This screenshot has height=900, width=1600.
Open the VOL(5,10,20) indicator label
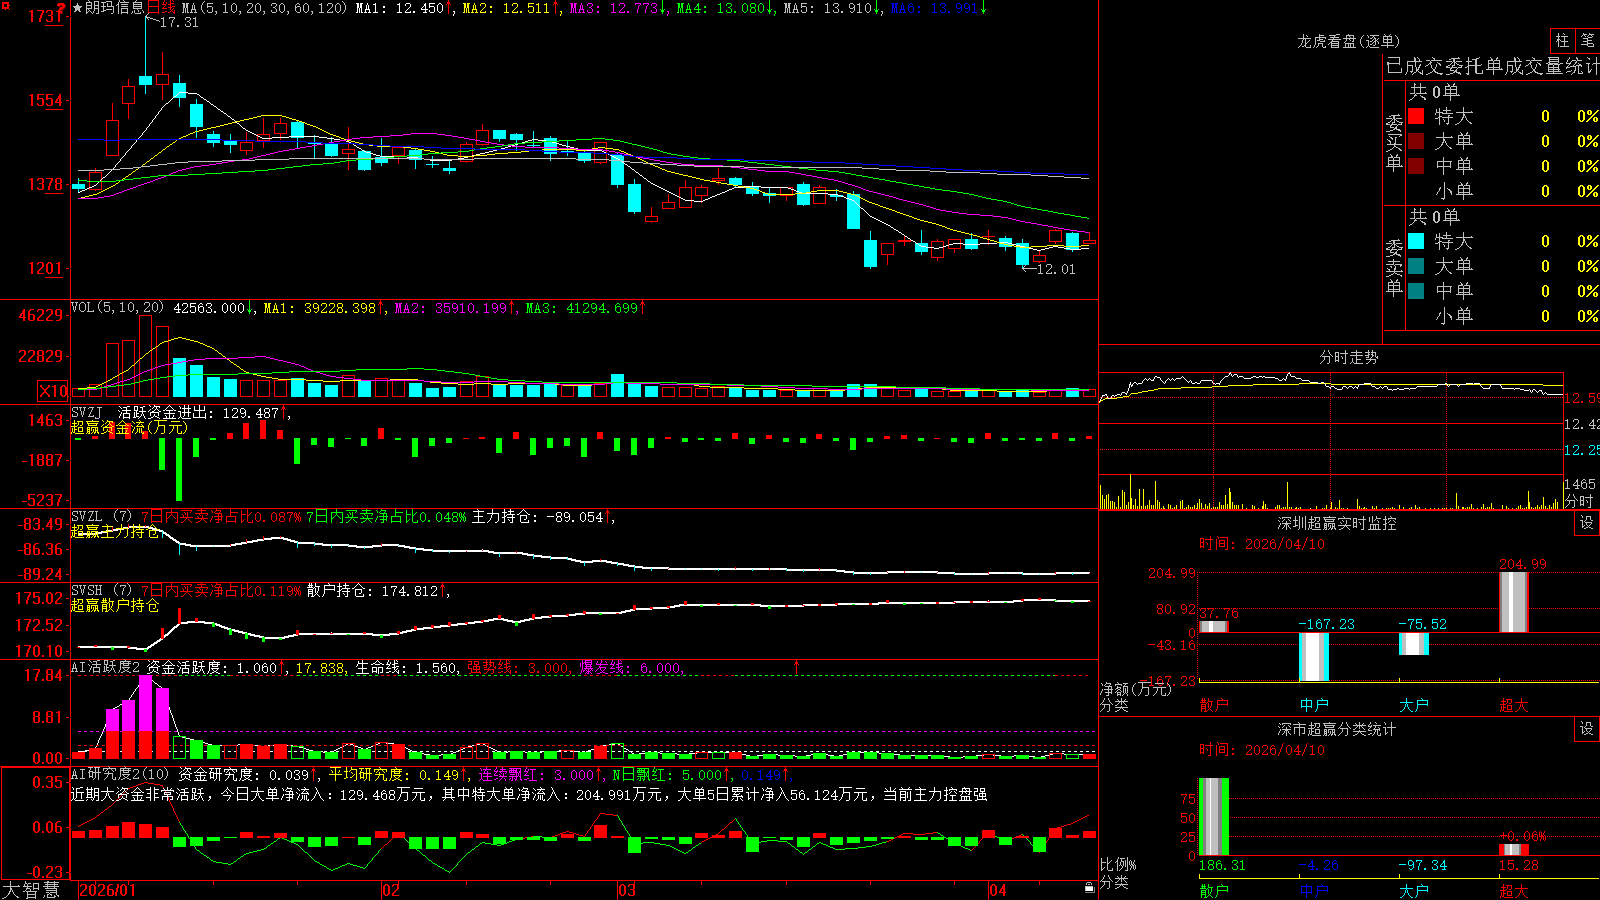[x=118, y=308]
